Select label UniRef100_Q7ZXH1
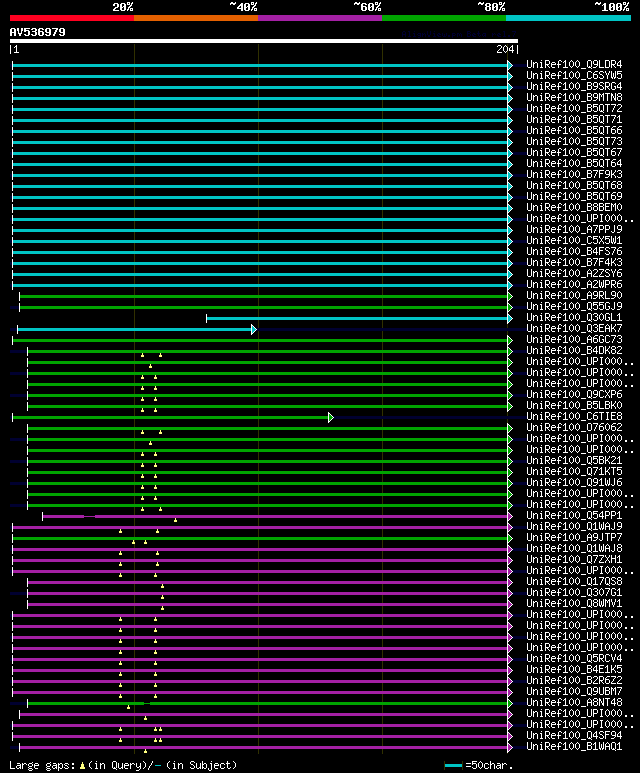Viewport: 640px width, 773px height. coord(574,560)
